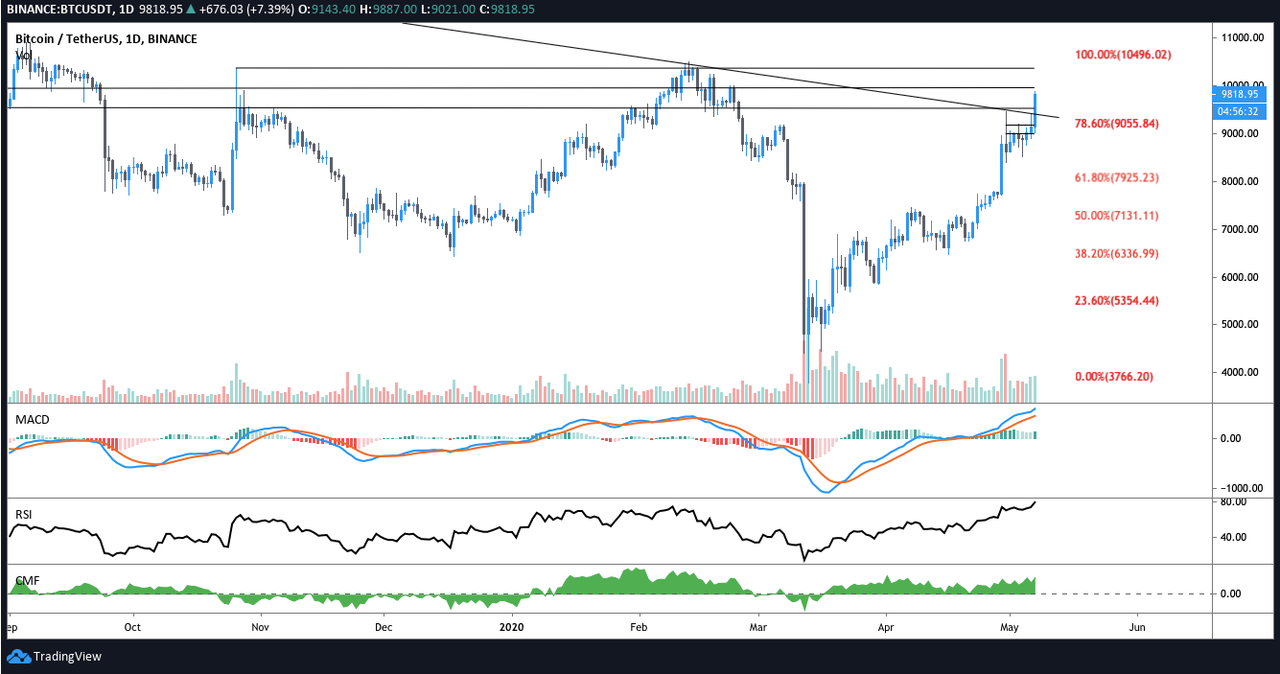Click the 0.00%(3766.20) Fibonacci level

(1114, 376)
